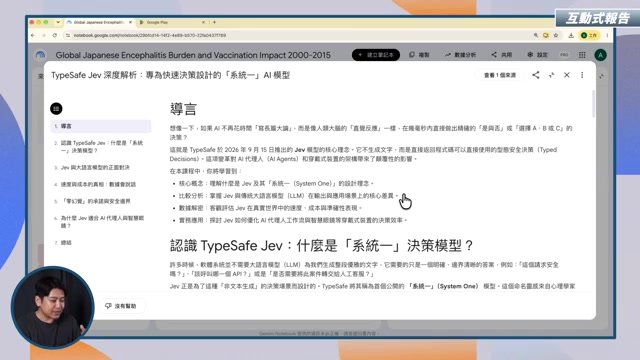Open the account avatar 'A' menu
This screenshot has width=640, height=360.
pyautogui.click(x=600, y=55)
